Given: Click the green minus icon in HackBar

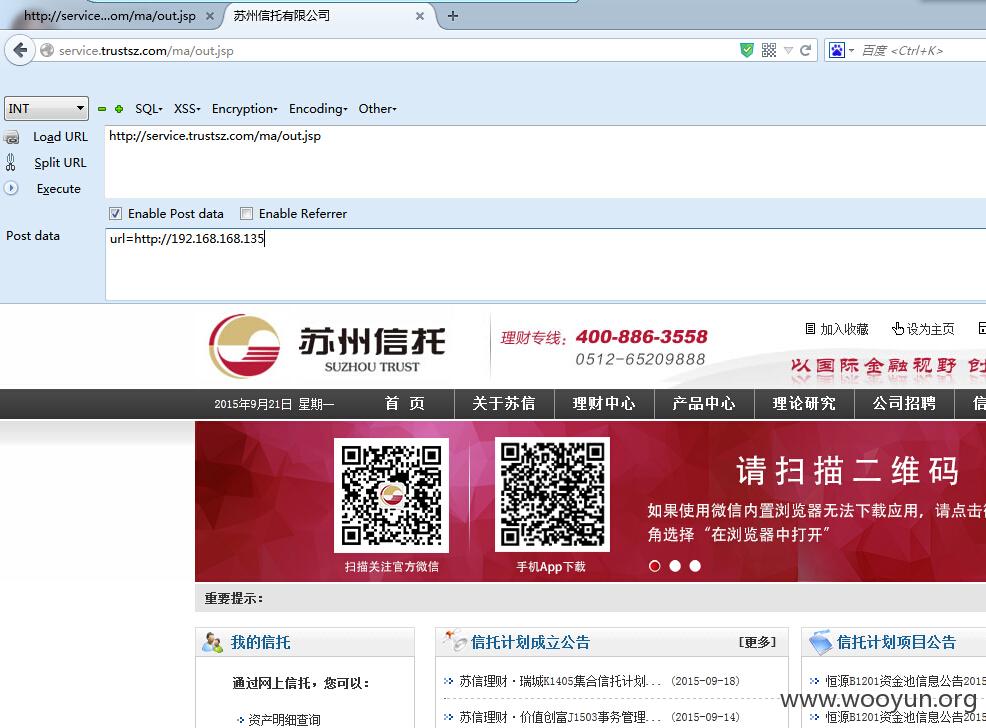Looking at the screenshot, I should tap(102, 109).
